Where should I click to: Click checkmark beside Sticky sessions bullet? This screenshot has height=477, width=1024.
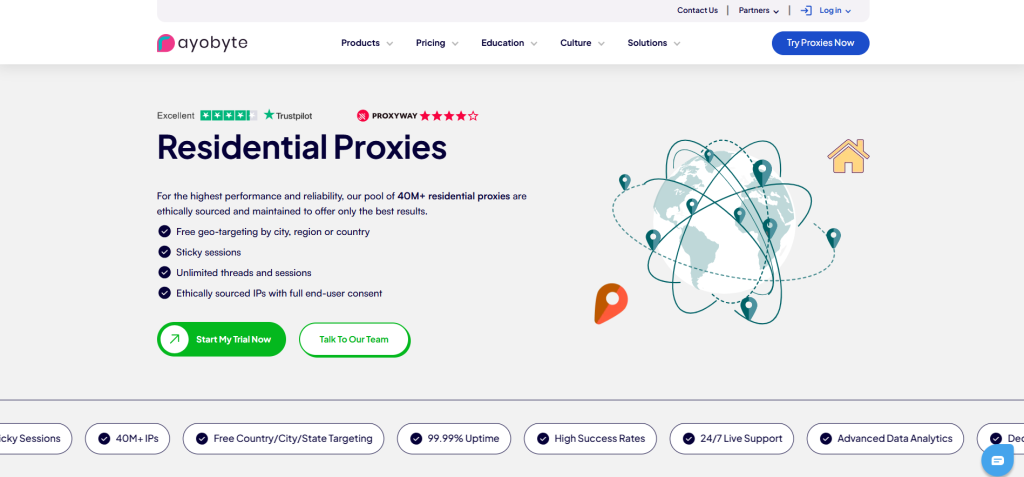click(x=164, y=252)
